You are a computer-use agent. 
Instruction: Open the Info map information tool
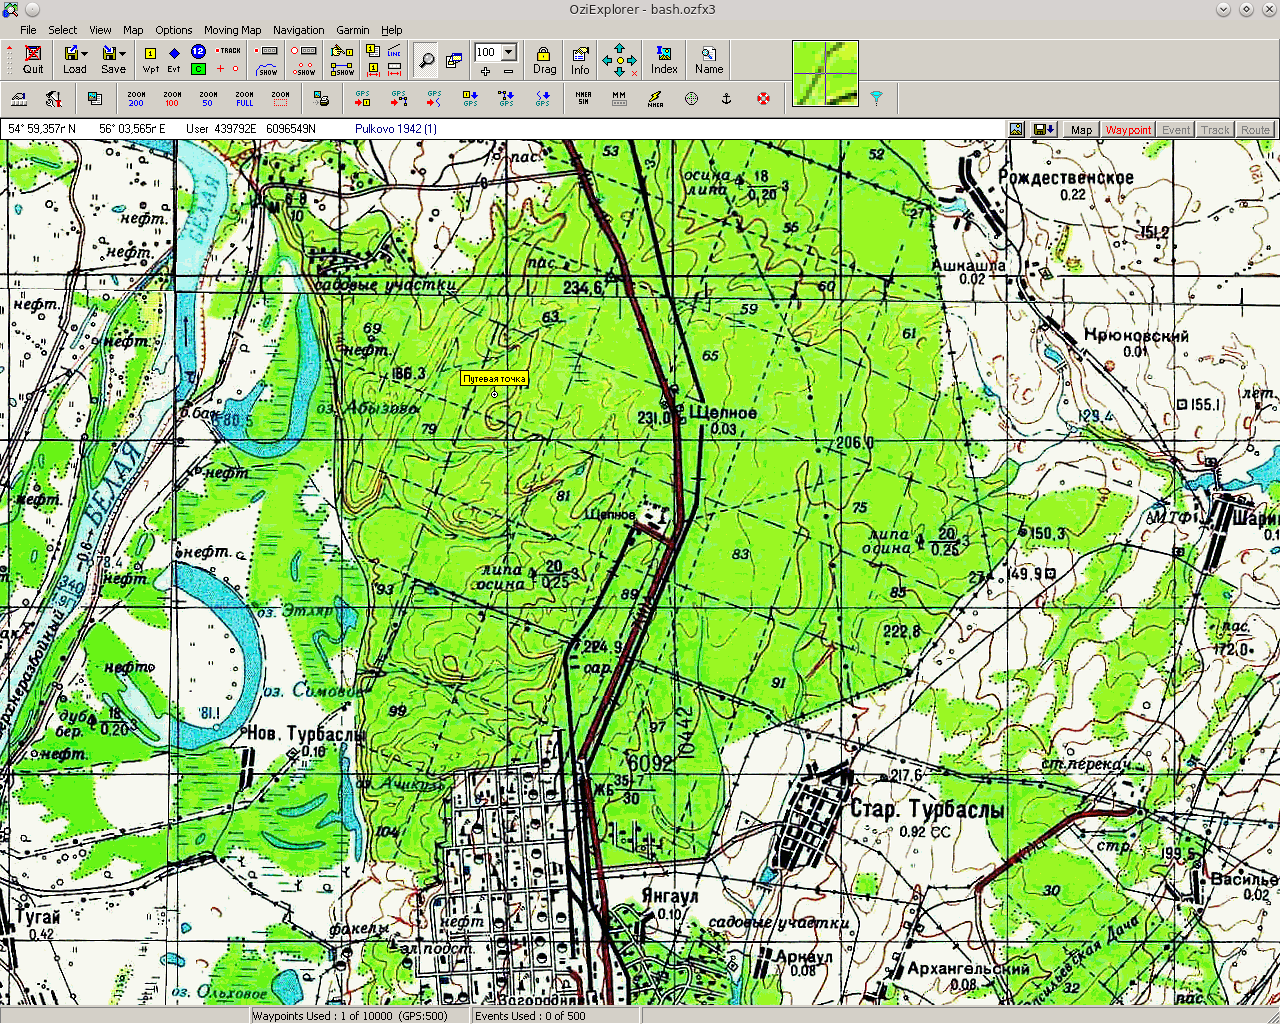(580, 60)
